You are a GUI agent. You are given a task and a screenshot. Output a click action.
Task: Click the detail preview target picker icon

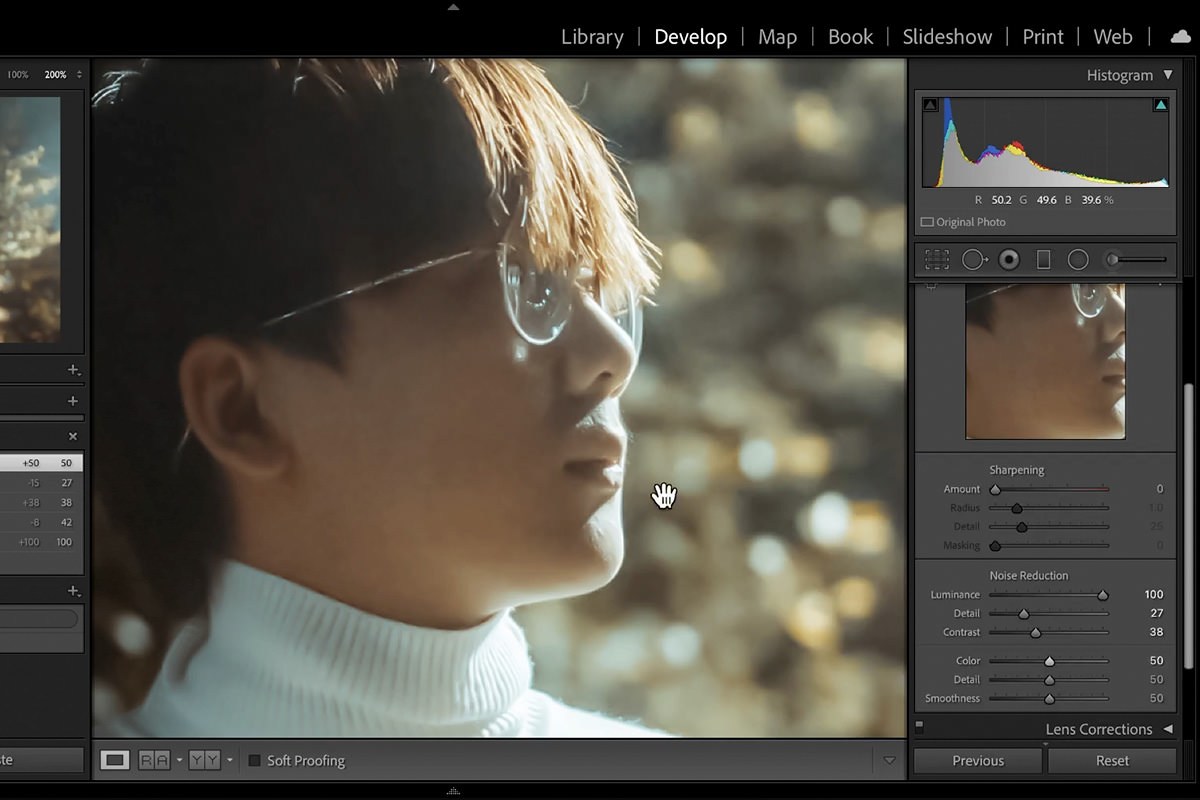[931, 286]
